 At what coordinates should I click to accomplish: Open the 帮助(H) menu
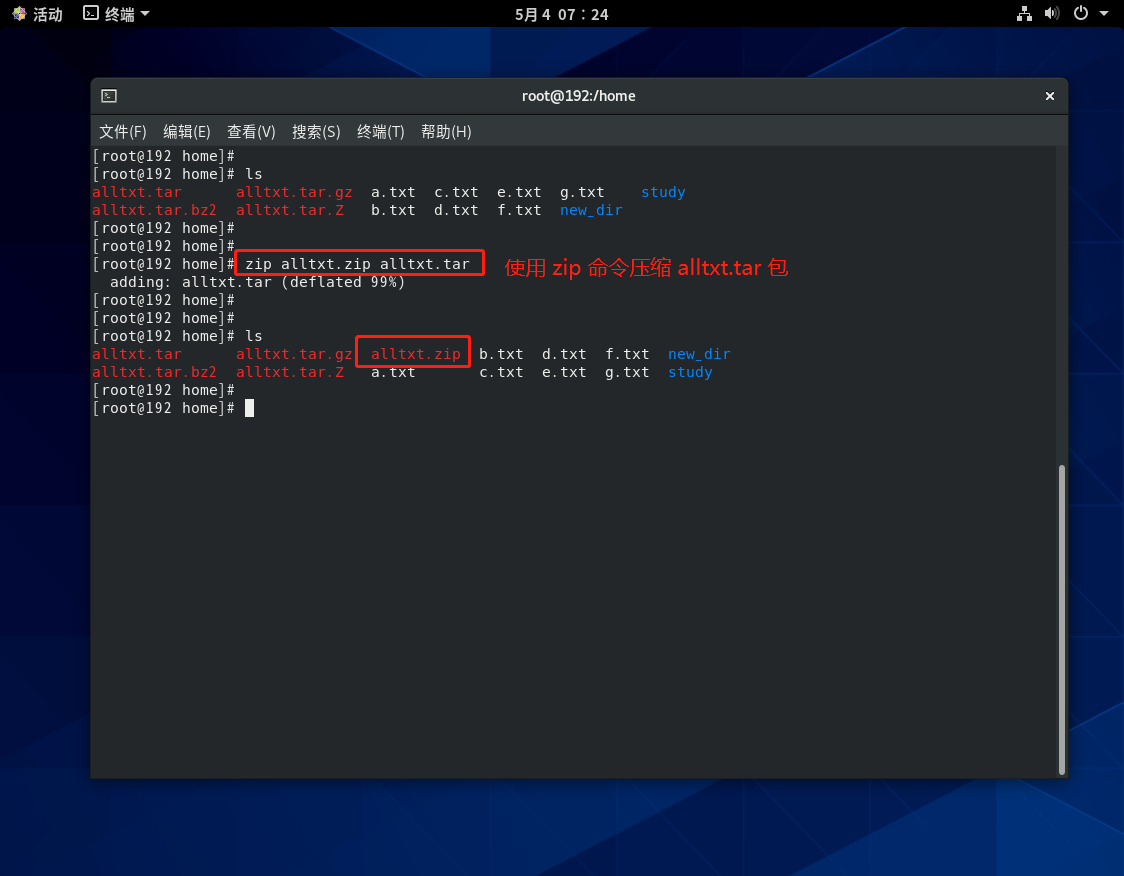click(x=446, y=132)
